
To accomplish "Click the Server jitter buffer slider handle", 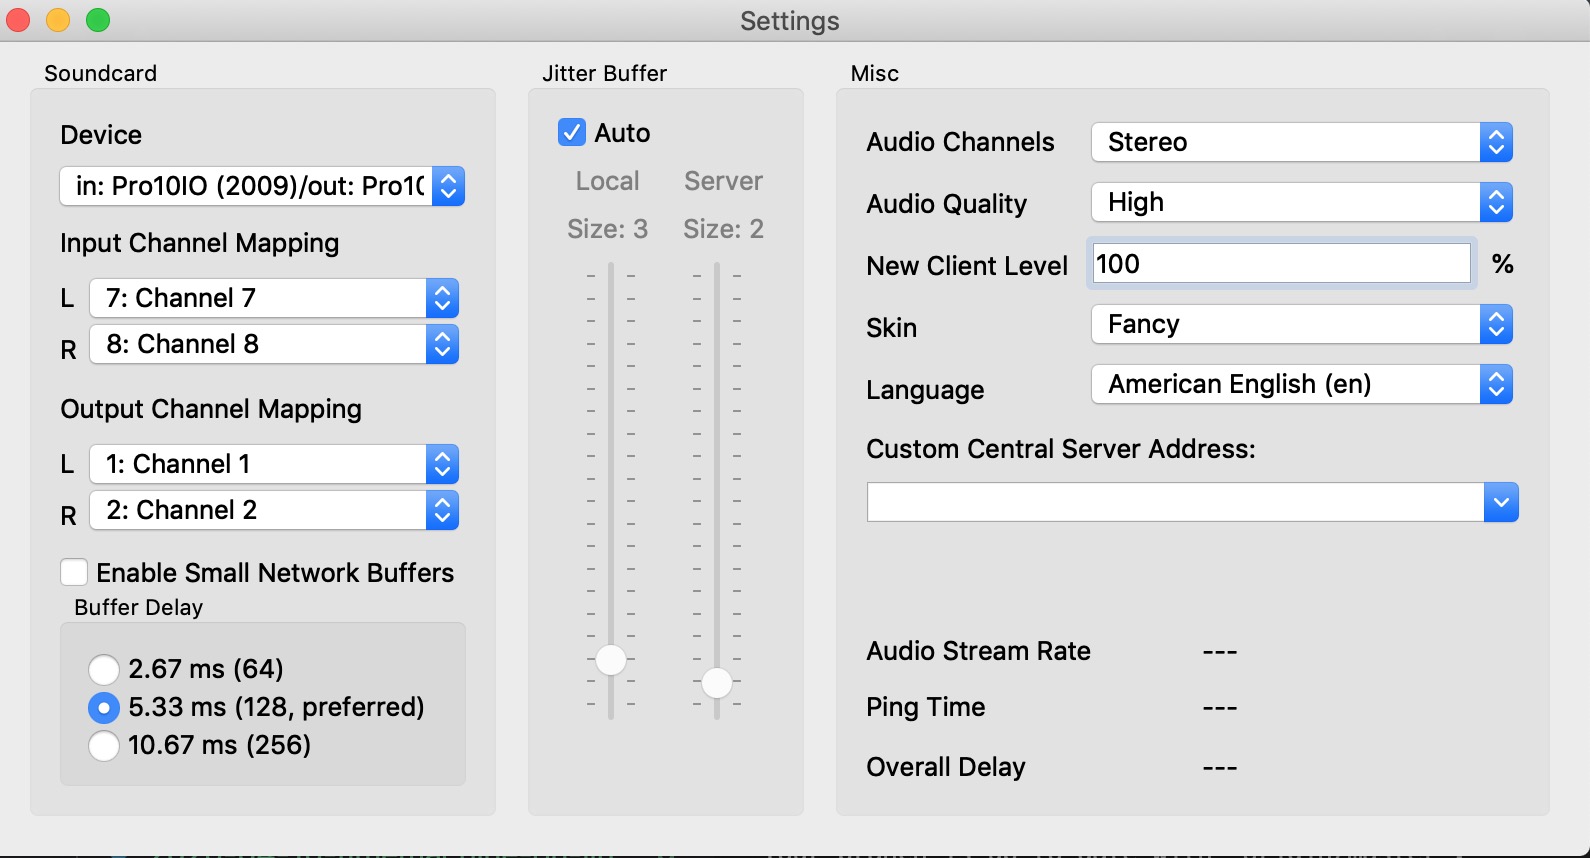I will click(x=717, y=683).
